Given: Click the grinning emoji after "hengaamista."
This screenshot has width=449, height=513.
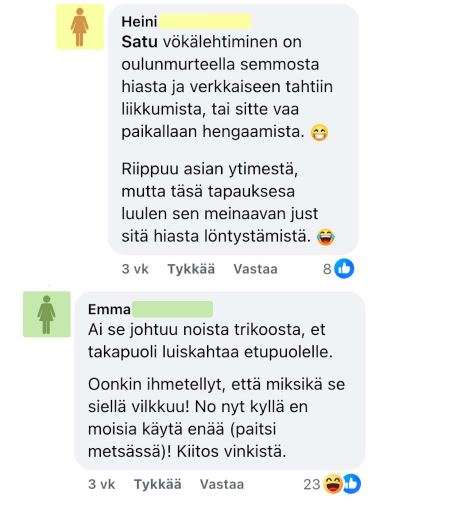Looking at the screenshot, I should pyautogui.click(x=319, y=132).
